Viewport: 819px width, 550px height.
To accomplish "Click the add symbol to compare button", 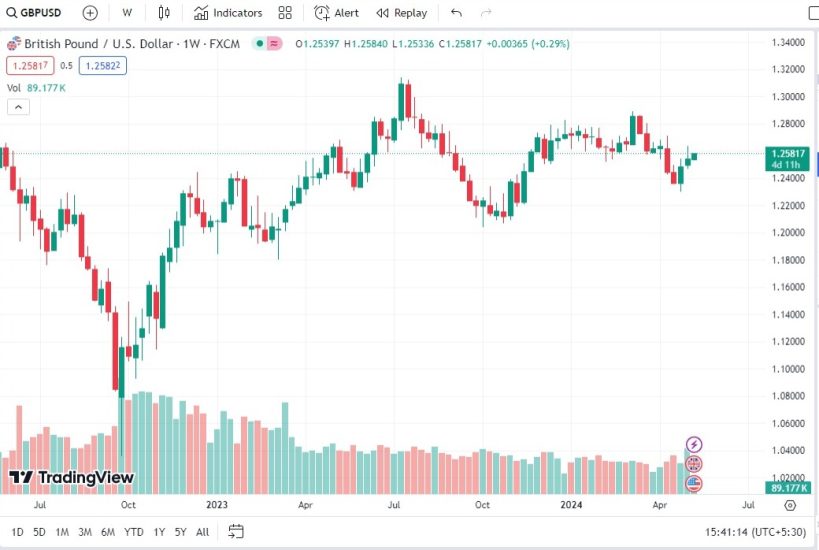I will (90, 13).
